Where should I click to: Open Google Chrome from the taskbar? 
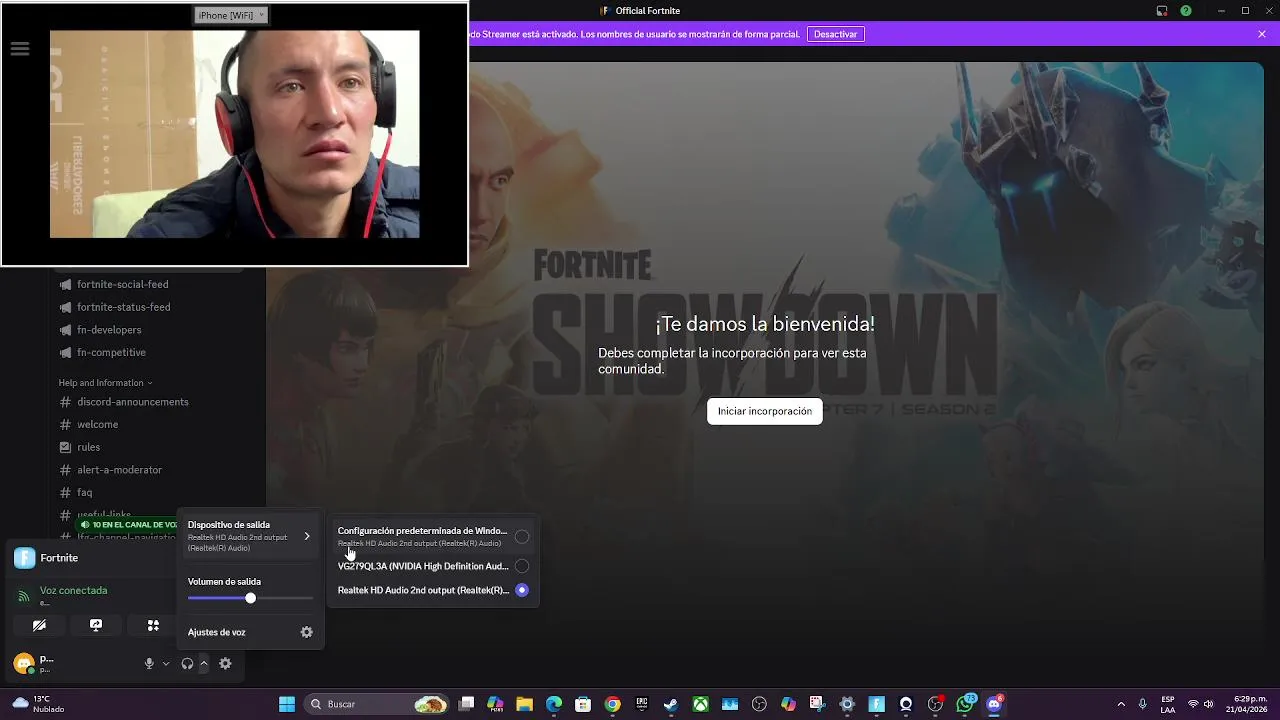click(613, 704)
